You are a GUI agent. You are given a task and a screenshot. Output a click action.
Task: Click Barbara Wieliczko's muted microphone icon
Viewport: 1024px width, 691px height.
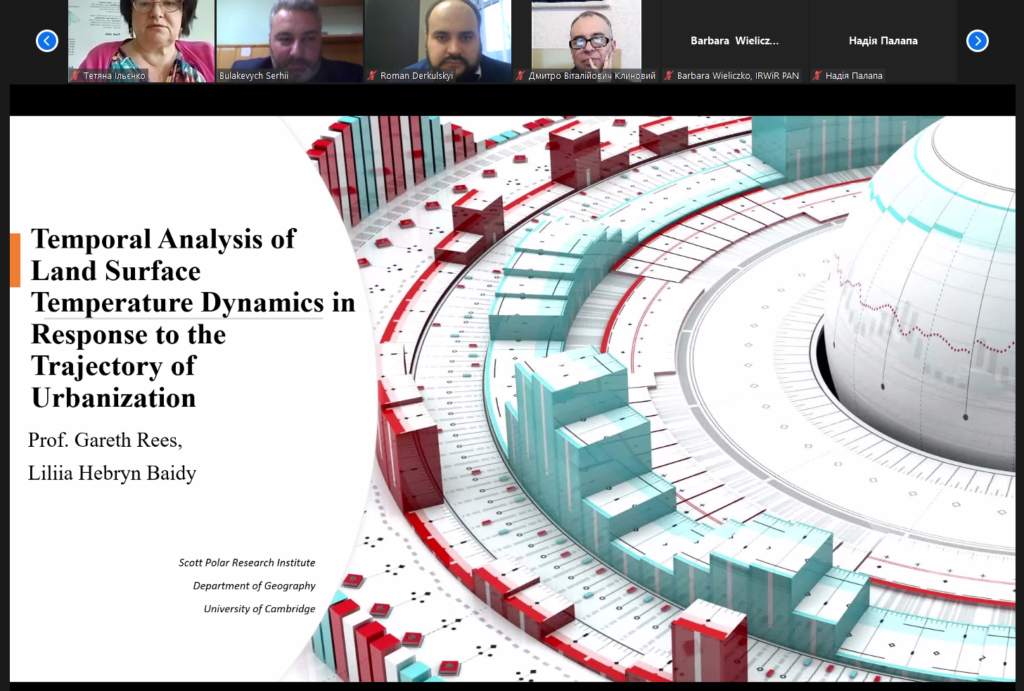click(x=670, y=75)
